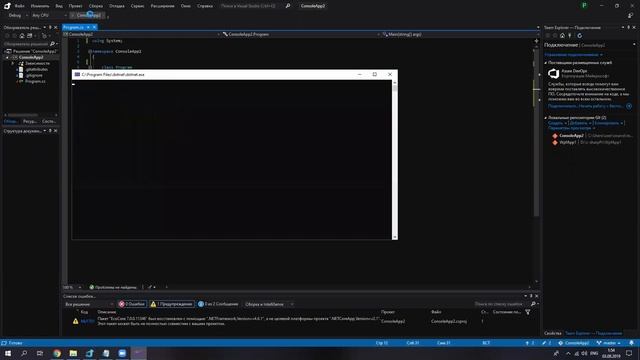640x360 pixels.
Task: Click the Azure DevOps logo icon
Action: (553, 73)
